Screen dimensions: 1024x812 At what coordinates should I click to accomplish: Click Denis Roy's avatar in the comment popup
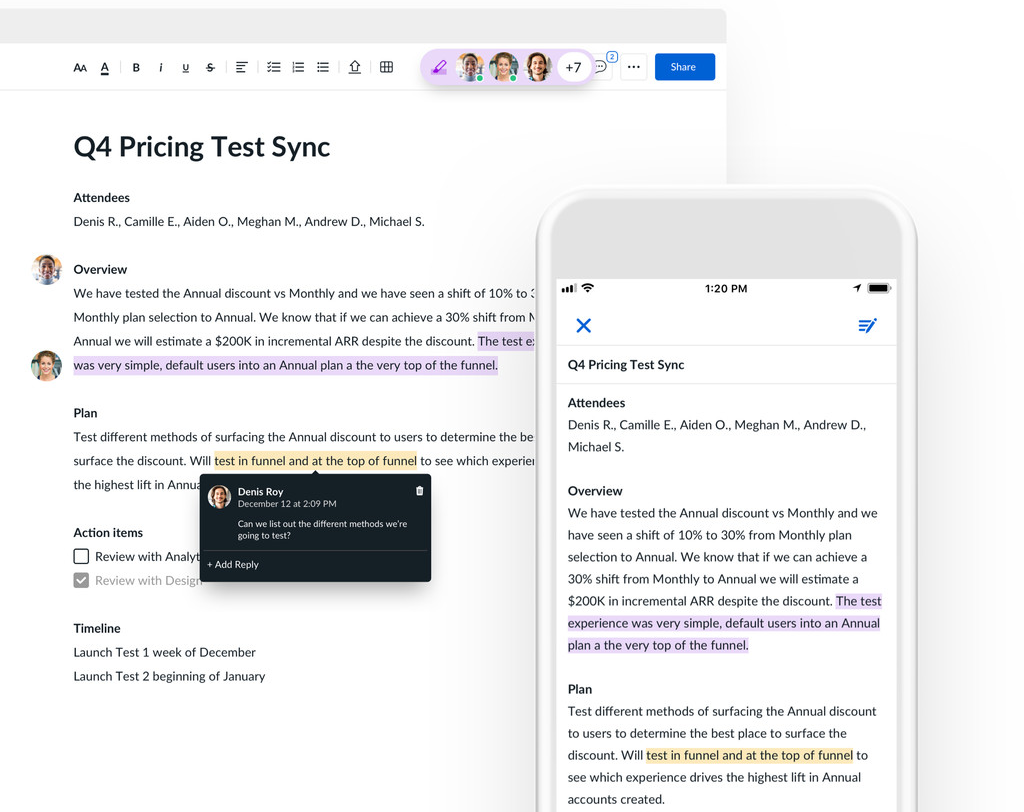219,497
